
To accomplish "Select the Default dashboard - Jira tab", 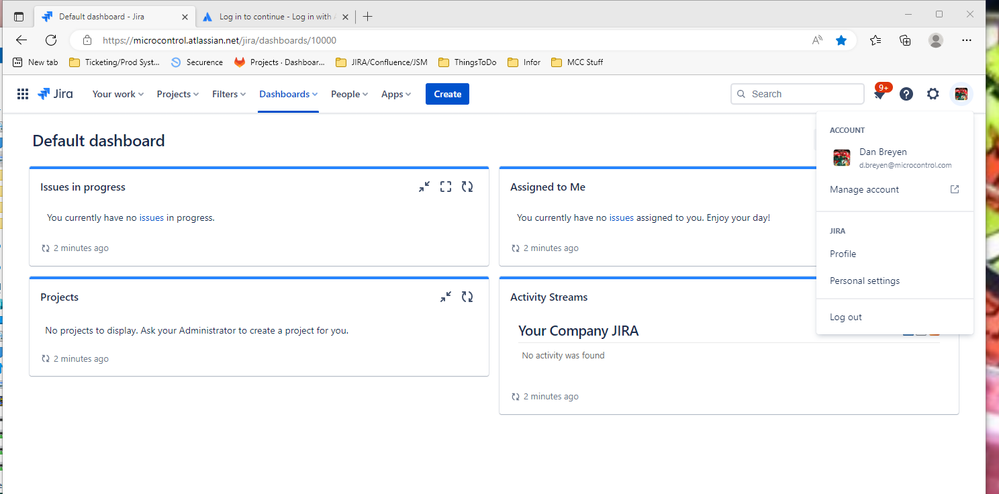I will pos(115,17).
